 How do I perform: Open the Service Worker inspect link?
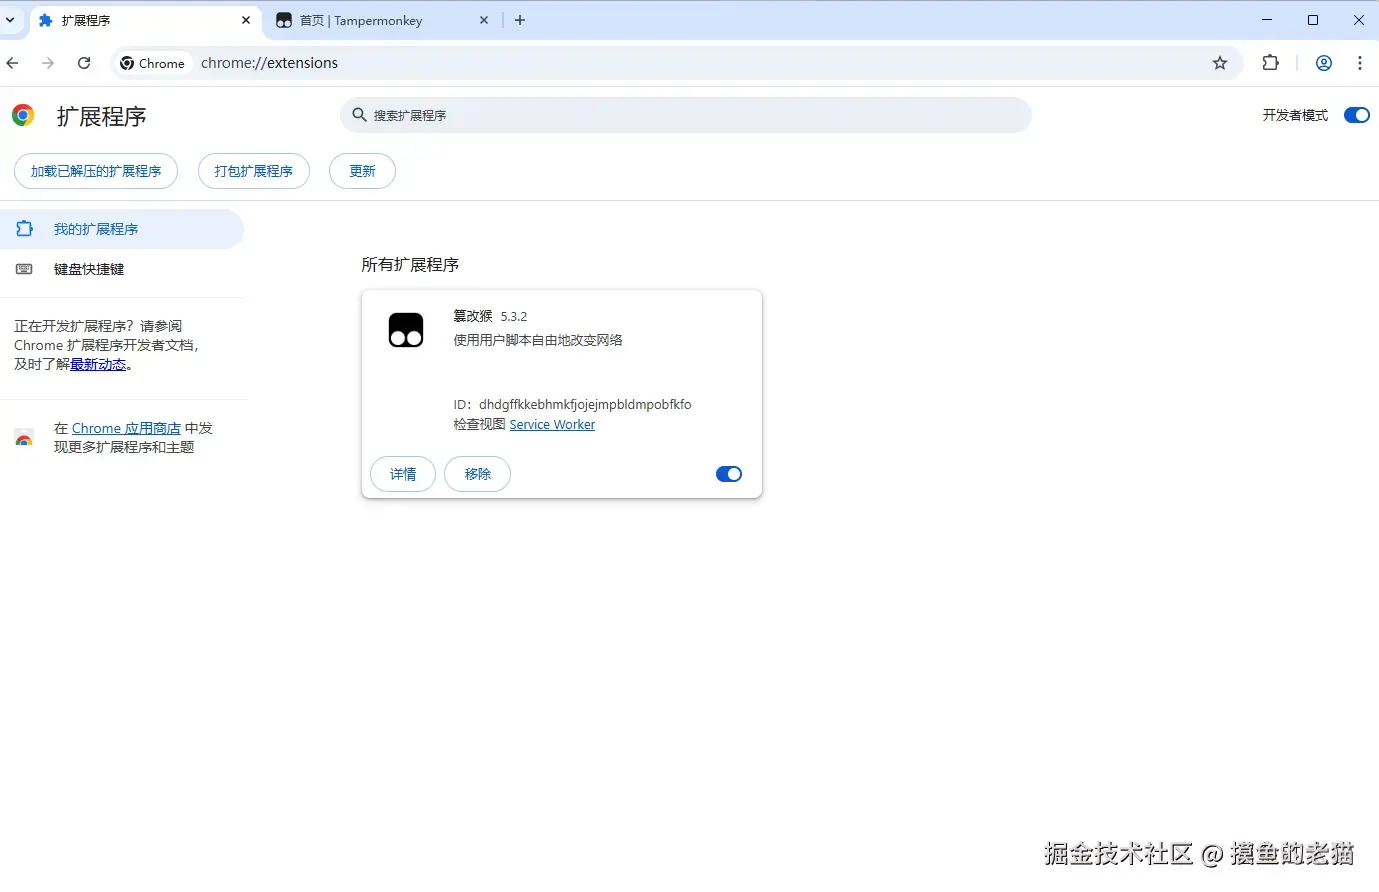coord(552,424)
